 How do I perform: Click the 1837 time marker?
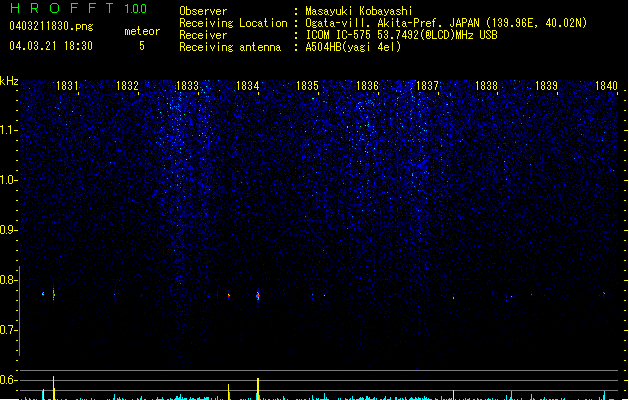(427, 86)
